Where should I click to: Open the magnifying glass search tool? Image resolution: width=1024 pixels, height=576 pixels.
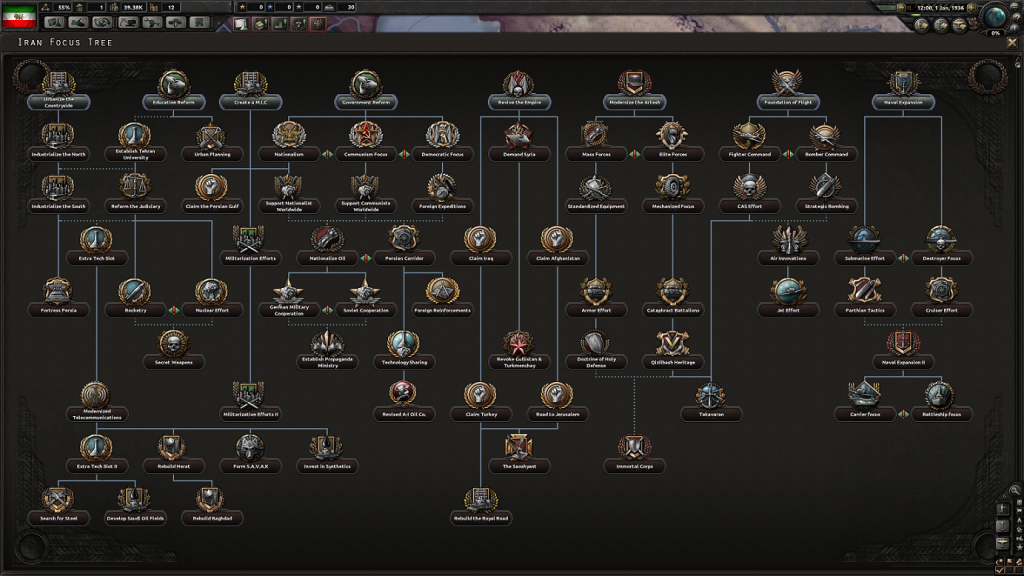click(1015, 490)
